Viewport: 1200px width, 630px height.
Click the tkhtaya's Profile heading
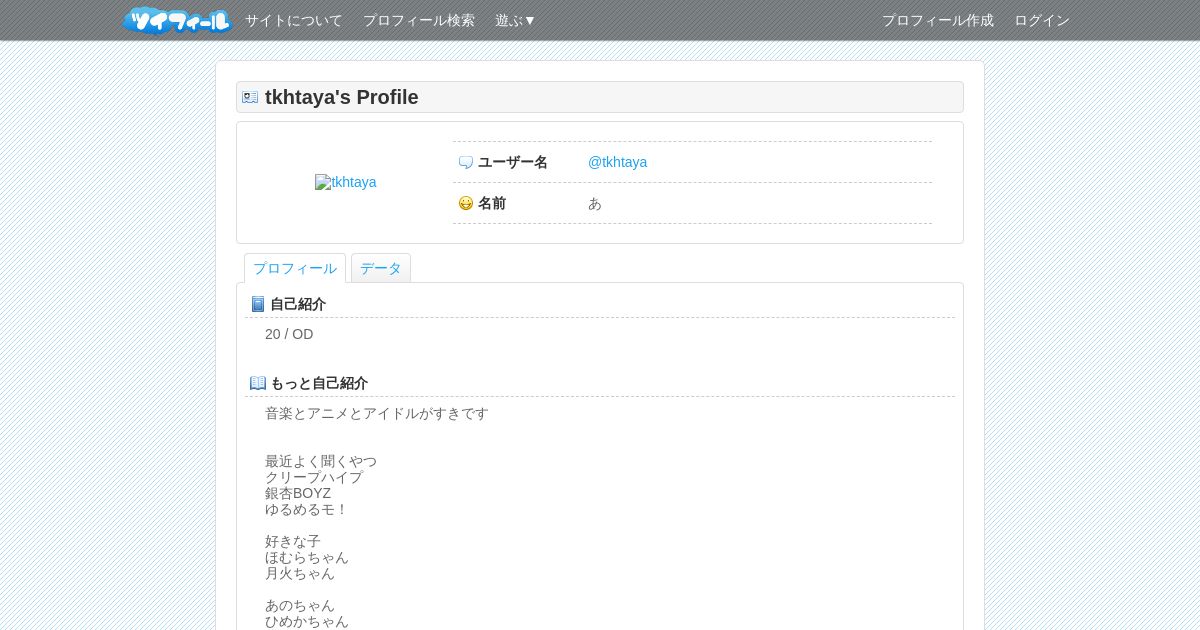point(342,97)
